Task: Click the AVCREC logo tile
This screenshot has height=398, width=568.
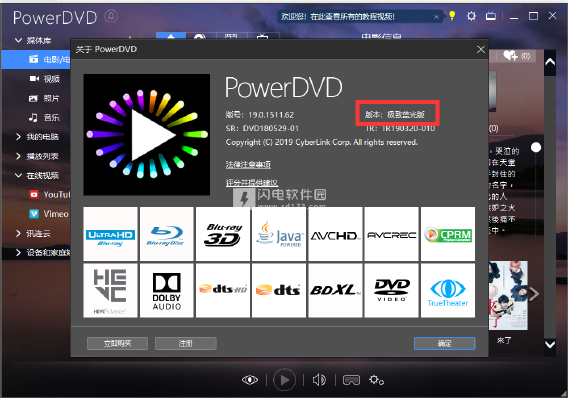Action: click(x=392, y=234)
